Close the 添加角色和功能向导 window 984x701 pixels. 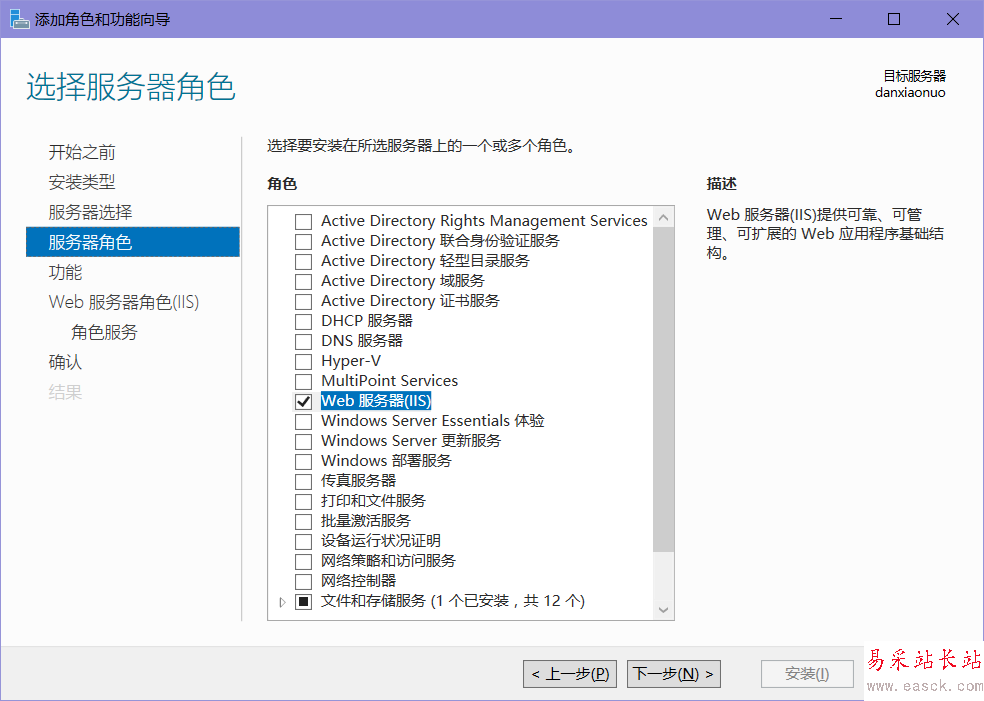tap(953, 19)
